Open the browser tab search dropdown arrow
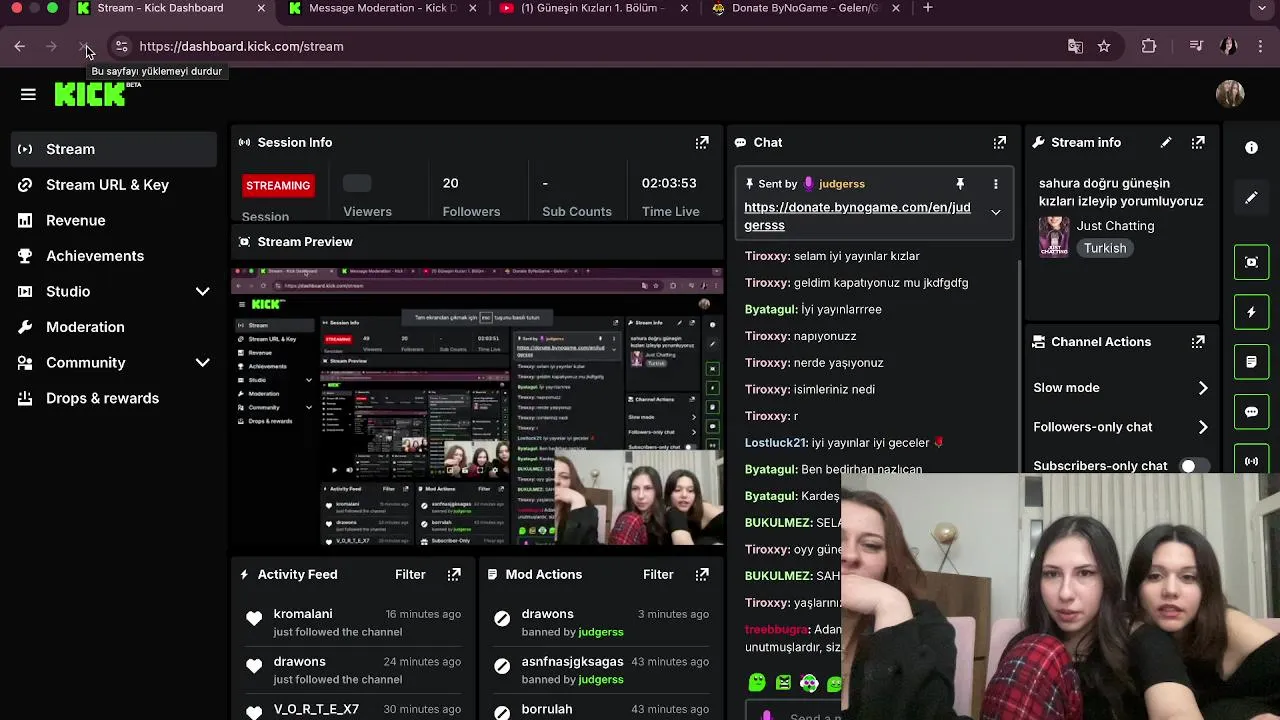The width and height of the screenshot is (1280, 720). click(x=1262, y=8)
